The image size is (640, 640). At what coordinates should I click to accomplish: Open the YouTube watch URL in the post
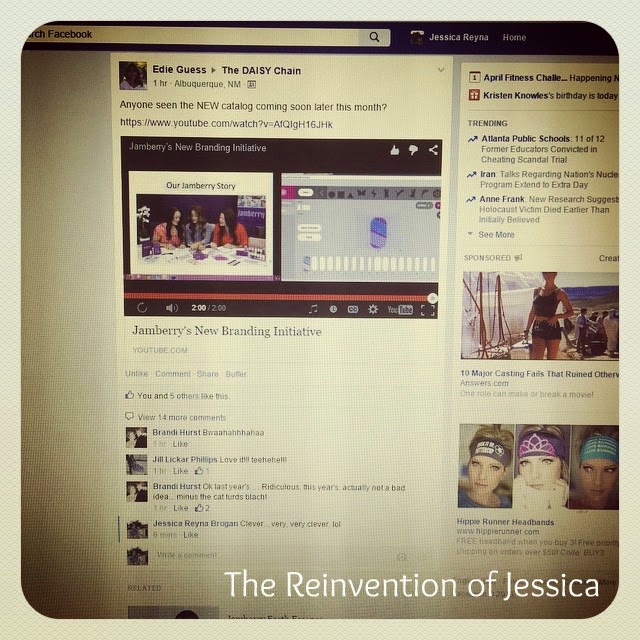click(227, 124)
